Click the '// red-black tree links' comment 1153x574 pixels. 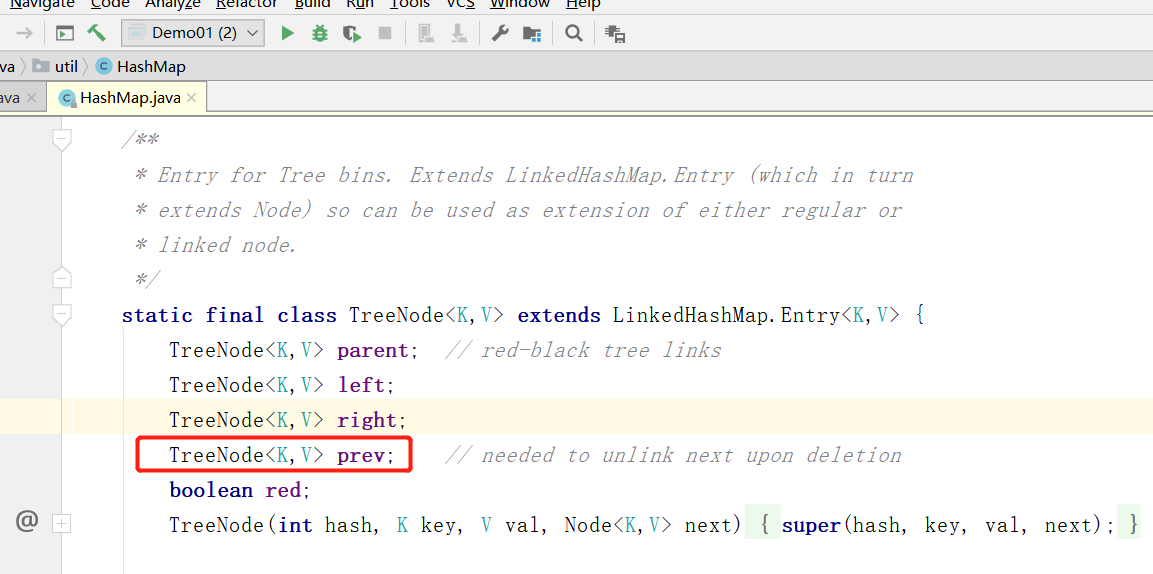click(x=583, y=351)
